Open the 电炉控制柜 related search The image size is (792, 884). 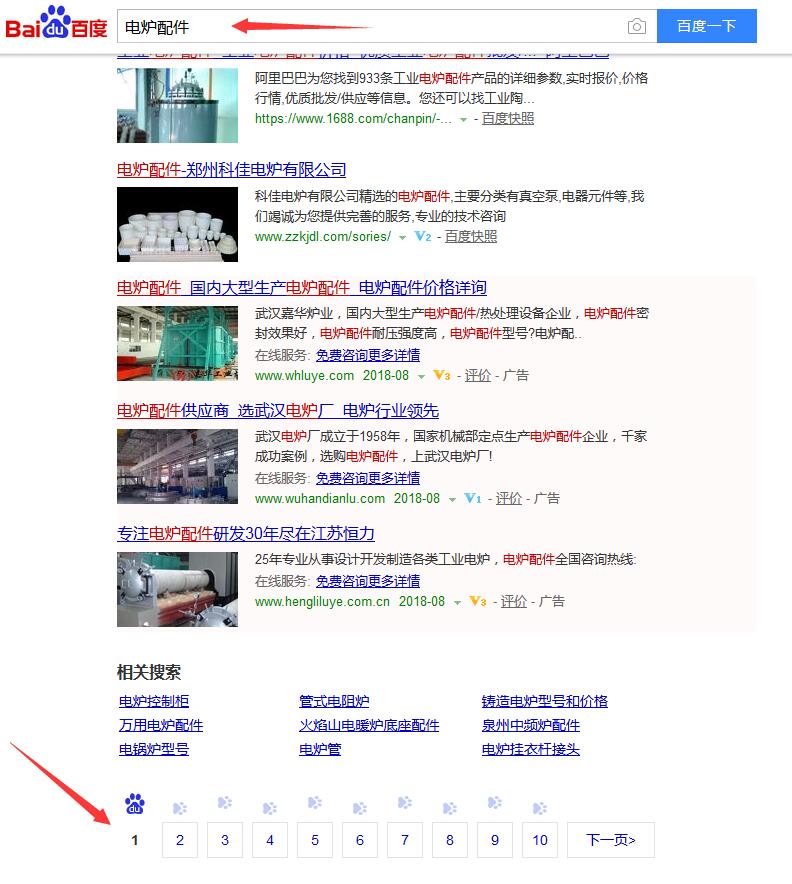tap(154, 701)
